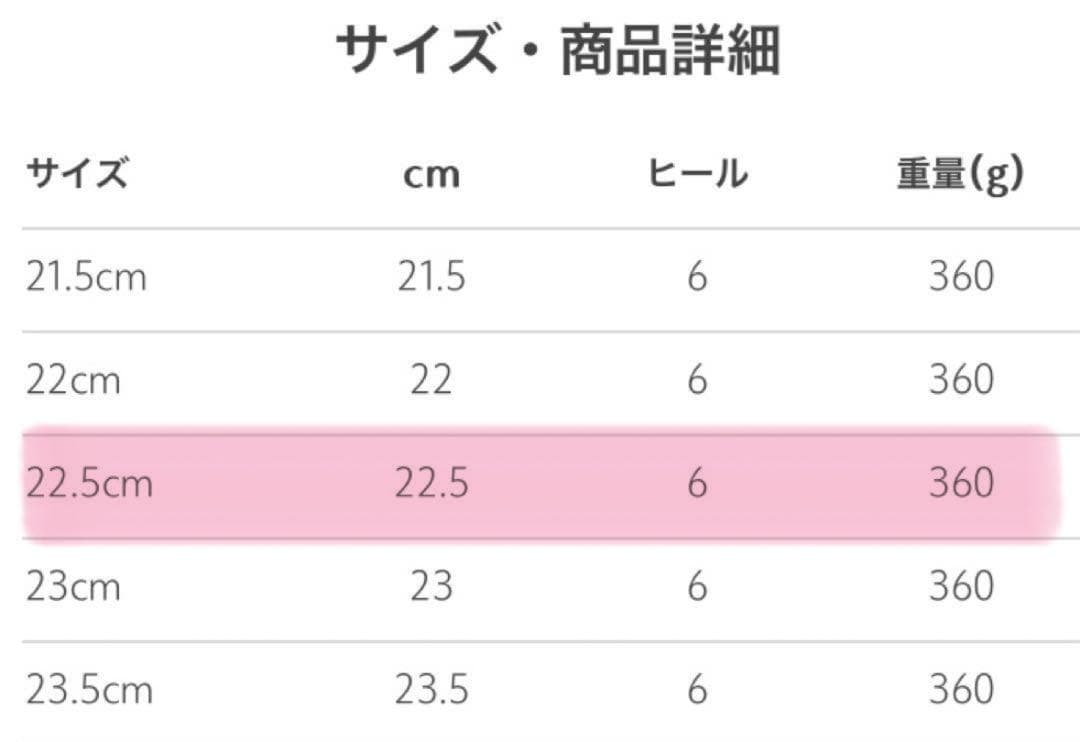Click the 22.5 value in highlighted row

(431, 484)
